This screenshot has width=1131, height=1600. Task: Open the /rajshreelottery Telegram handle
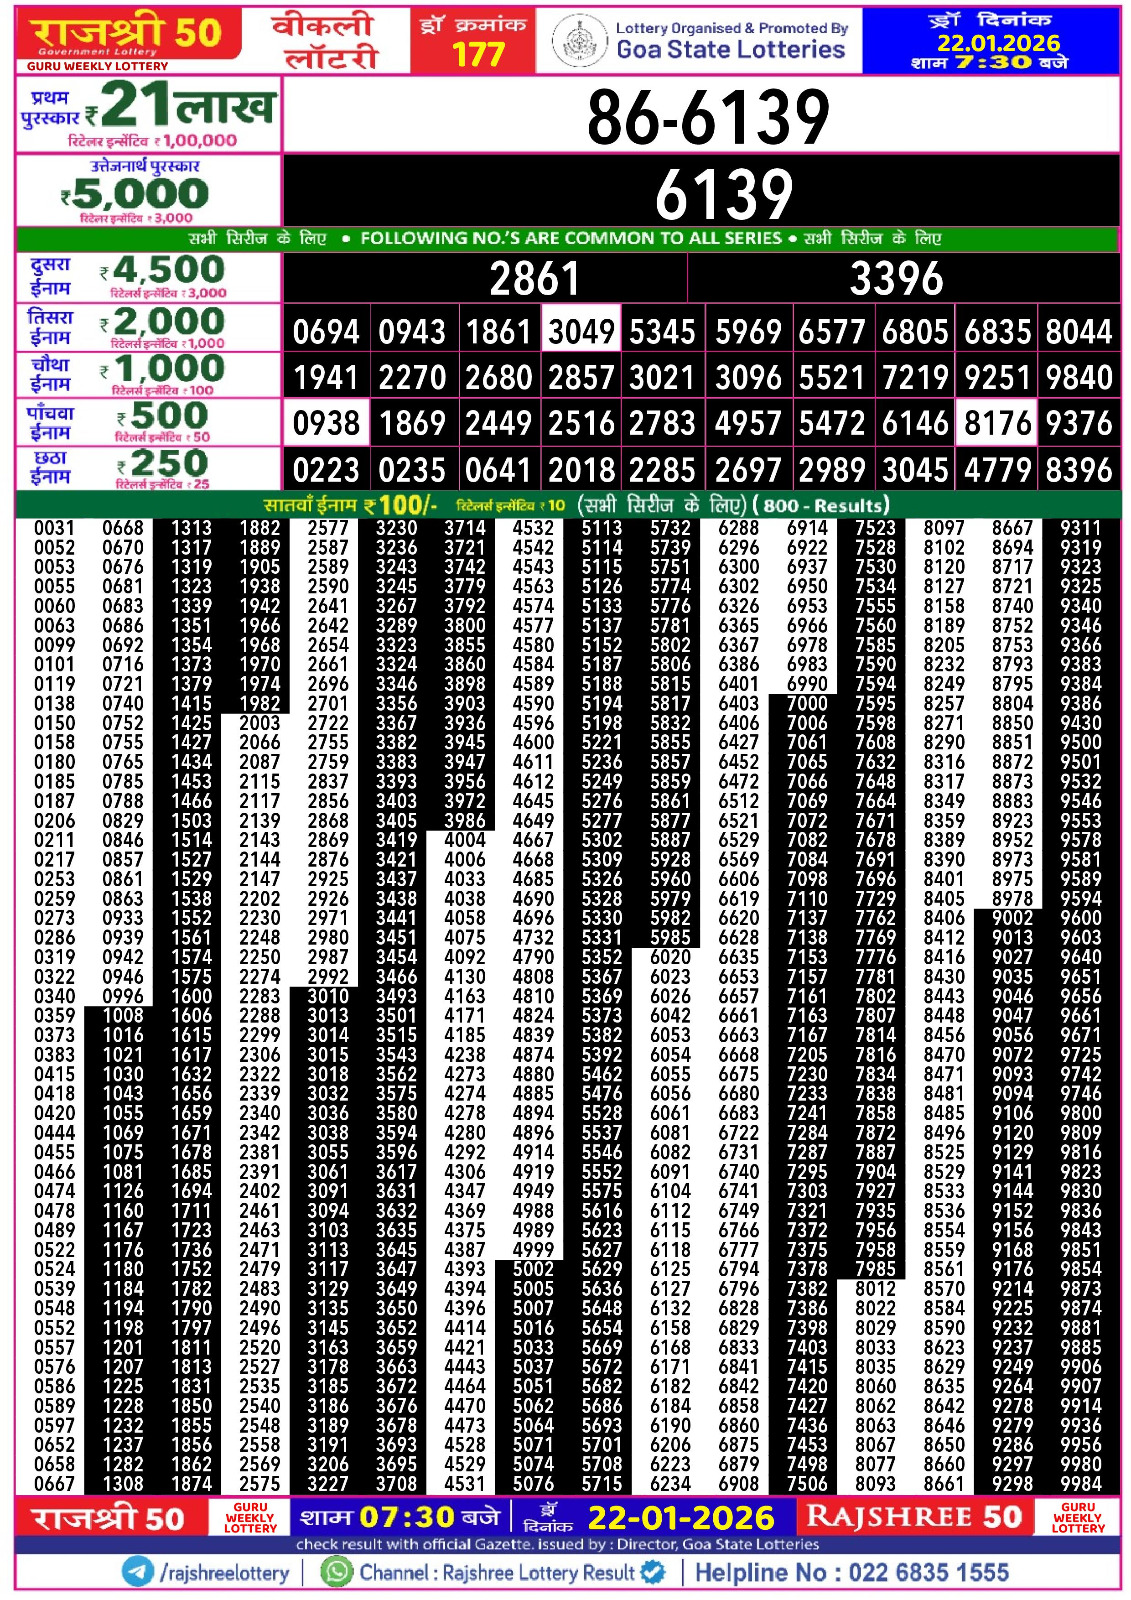point(224,1573)
